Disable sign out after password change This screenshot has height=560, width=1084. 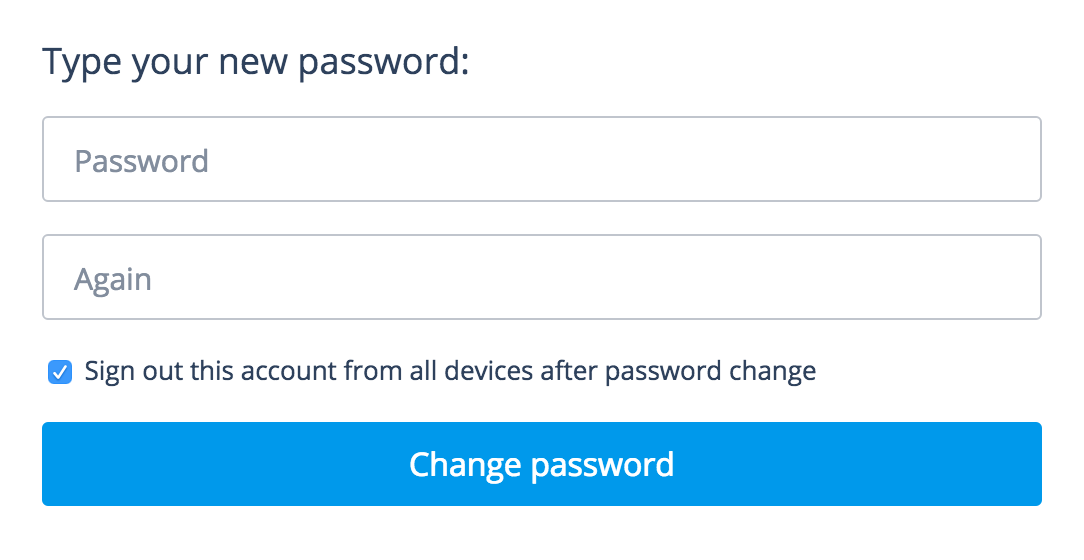(61, 373)
